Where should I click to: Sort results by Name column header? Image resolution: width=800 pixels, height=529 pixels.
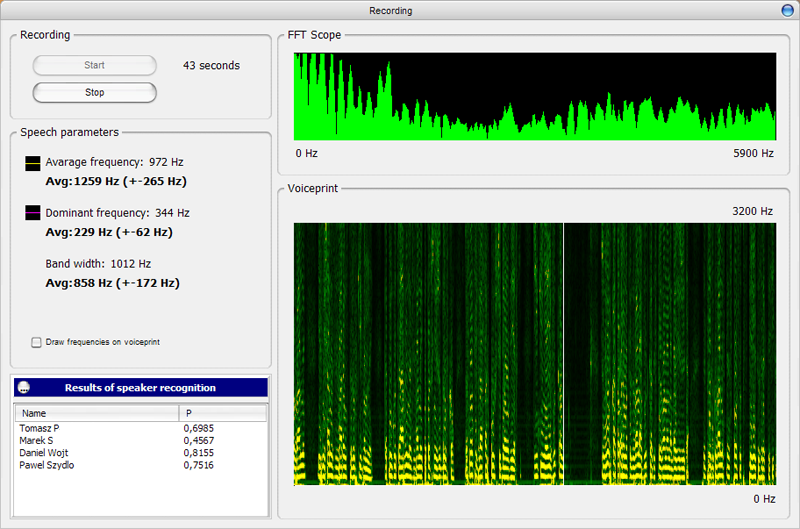[x=97, y=413]
